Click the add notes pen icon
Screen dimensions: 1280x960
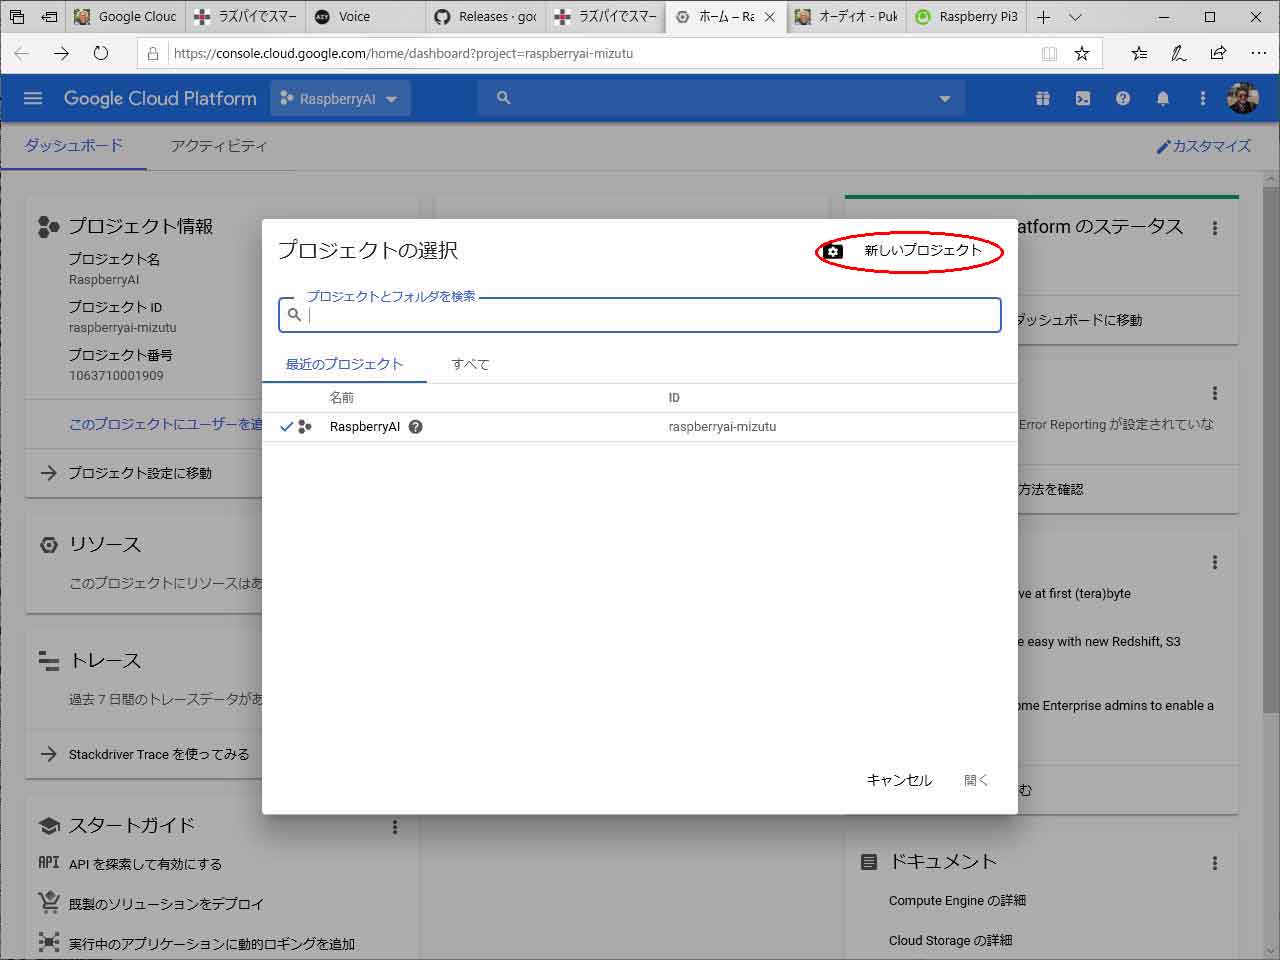tap(1179, 53)
